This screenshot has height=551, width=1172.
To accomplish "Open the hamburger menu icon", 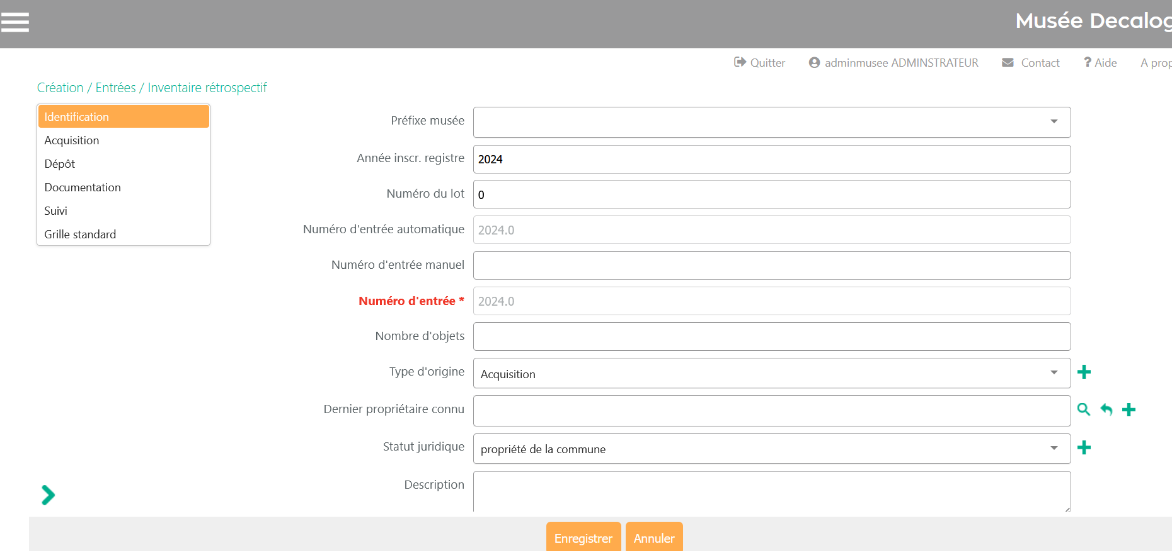I will 15,22.
